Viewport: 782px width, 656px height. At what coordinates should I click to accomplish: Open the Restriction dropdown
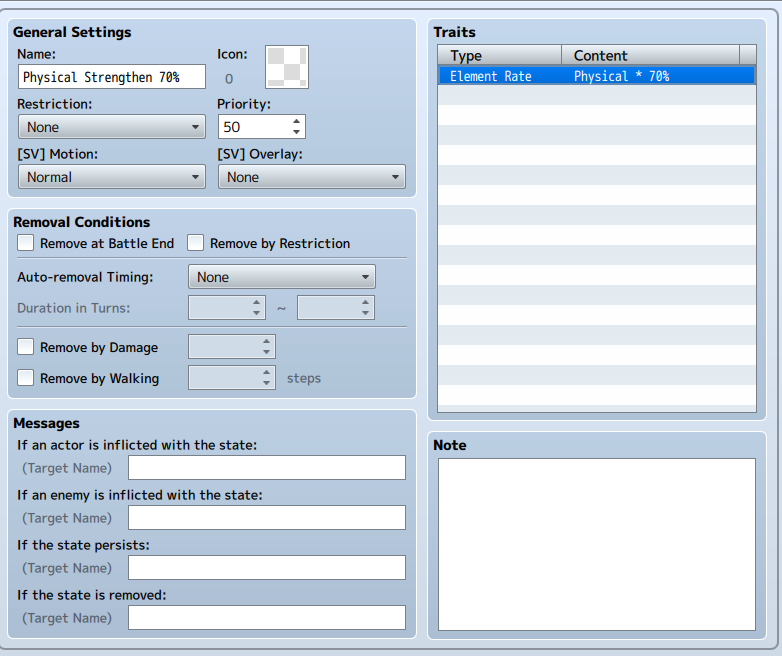tap(112, 127)
